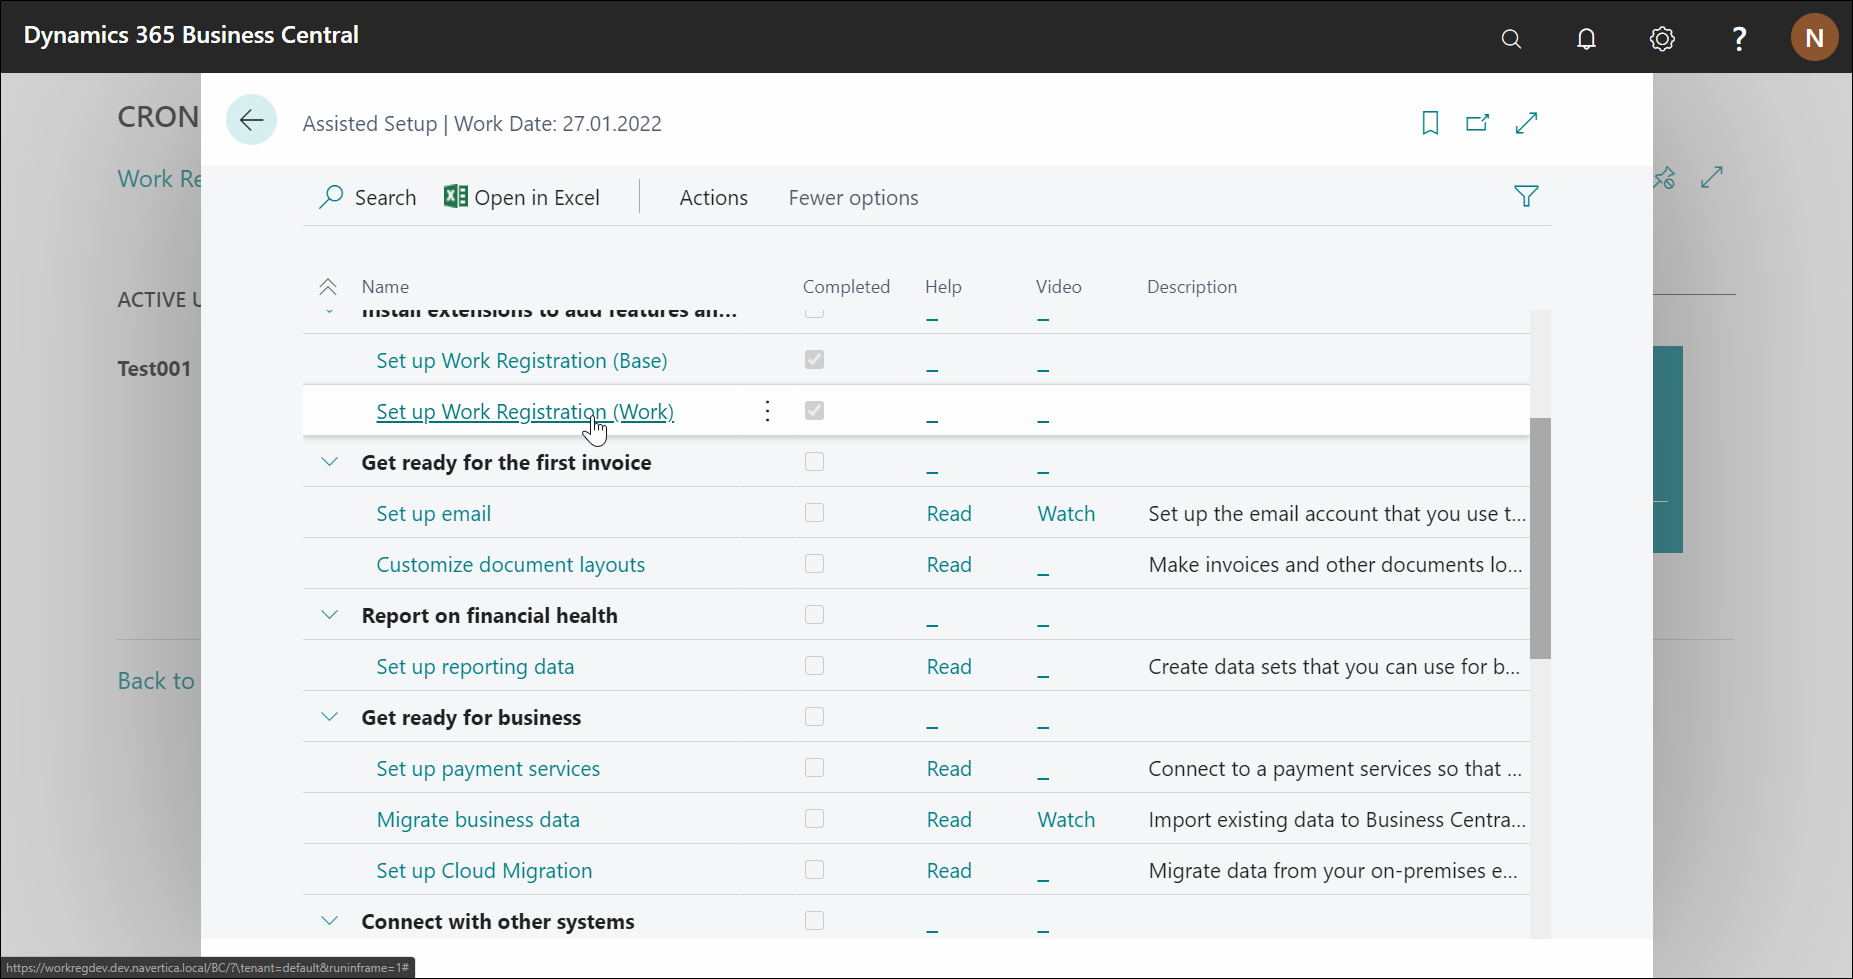Sort by the Name column header

point(385,287)
